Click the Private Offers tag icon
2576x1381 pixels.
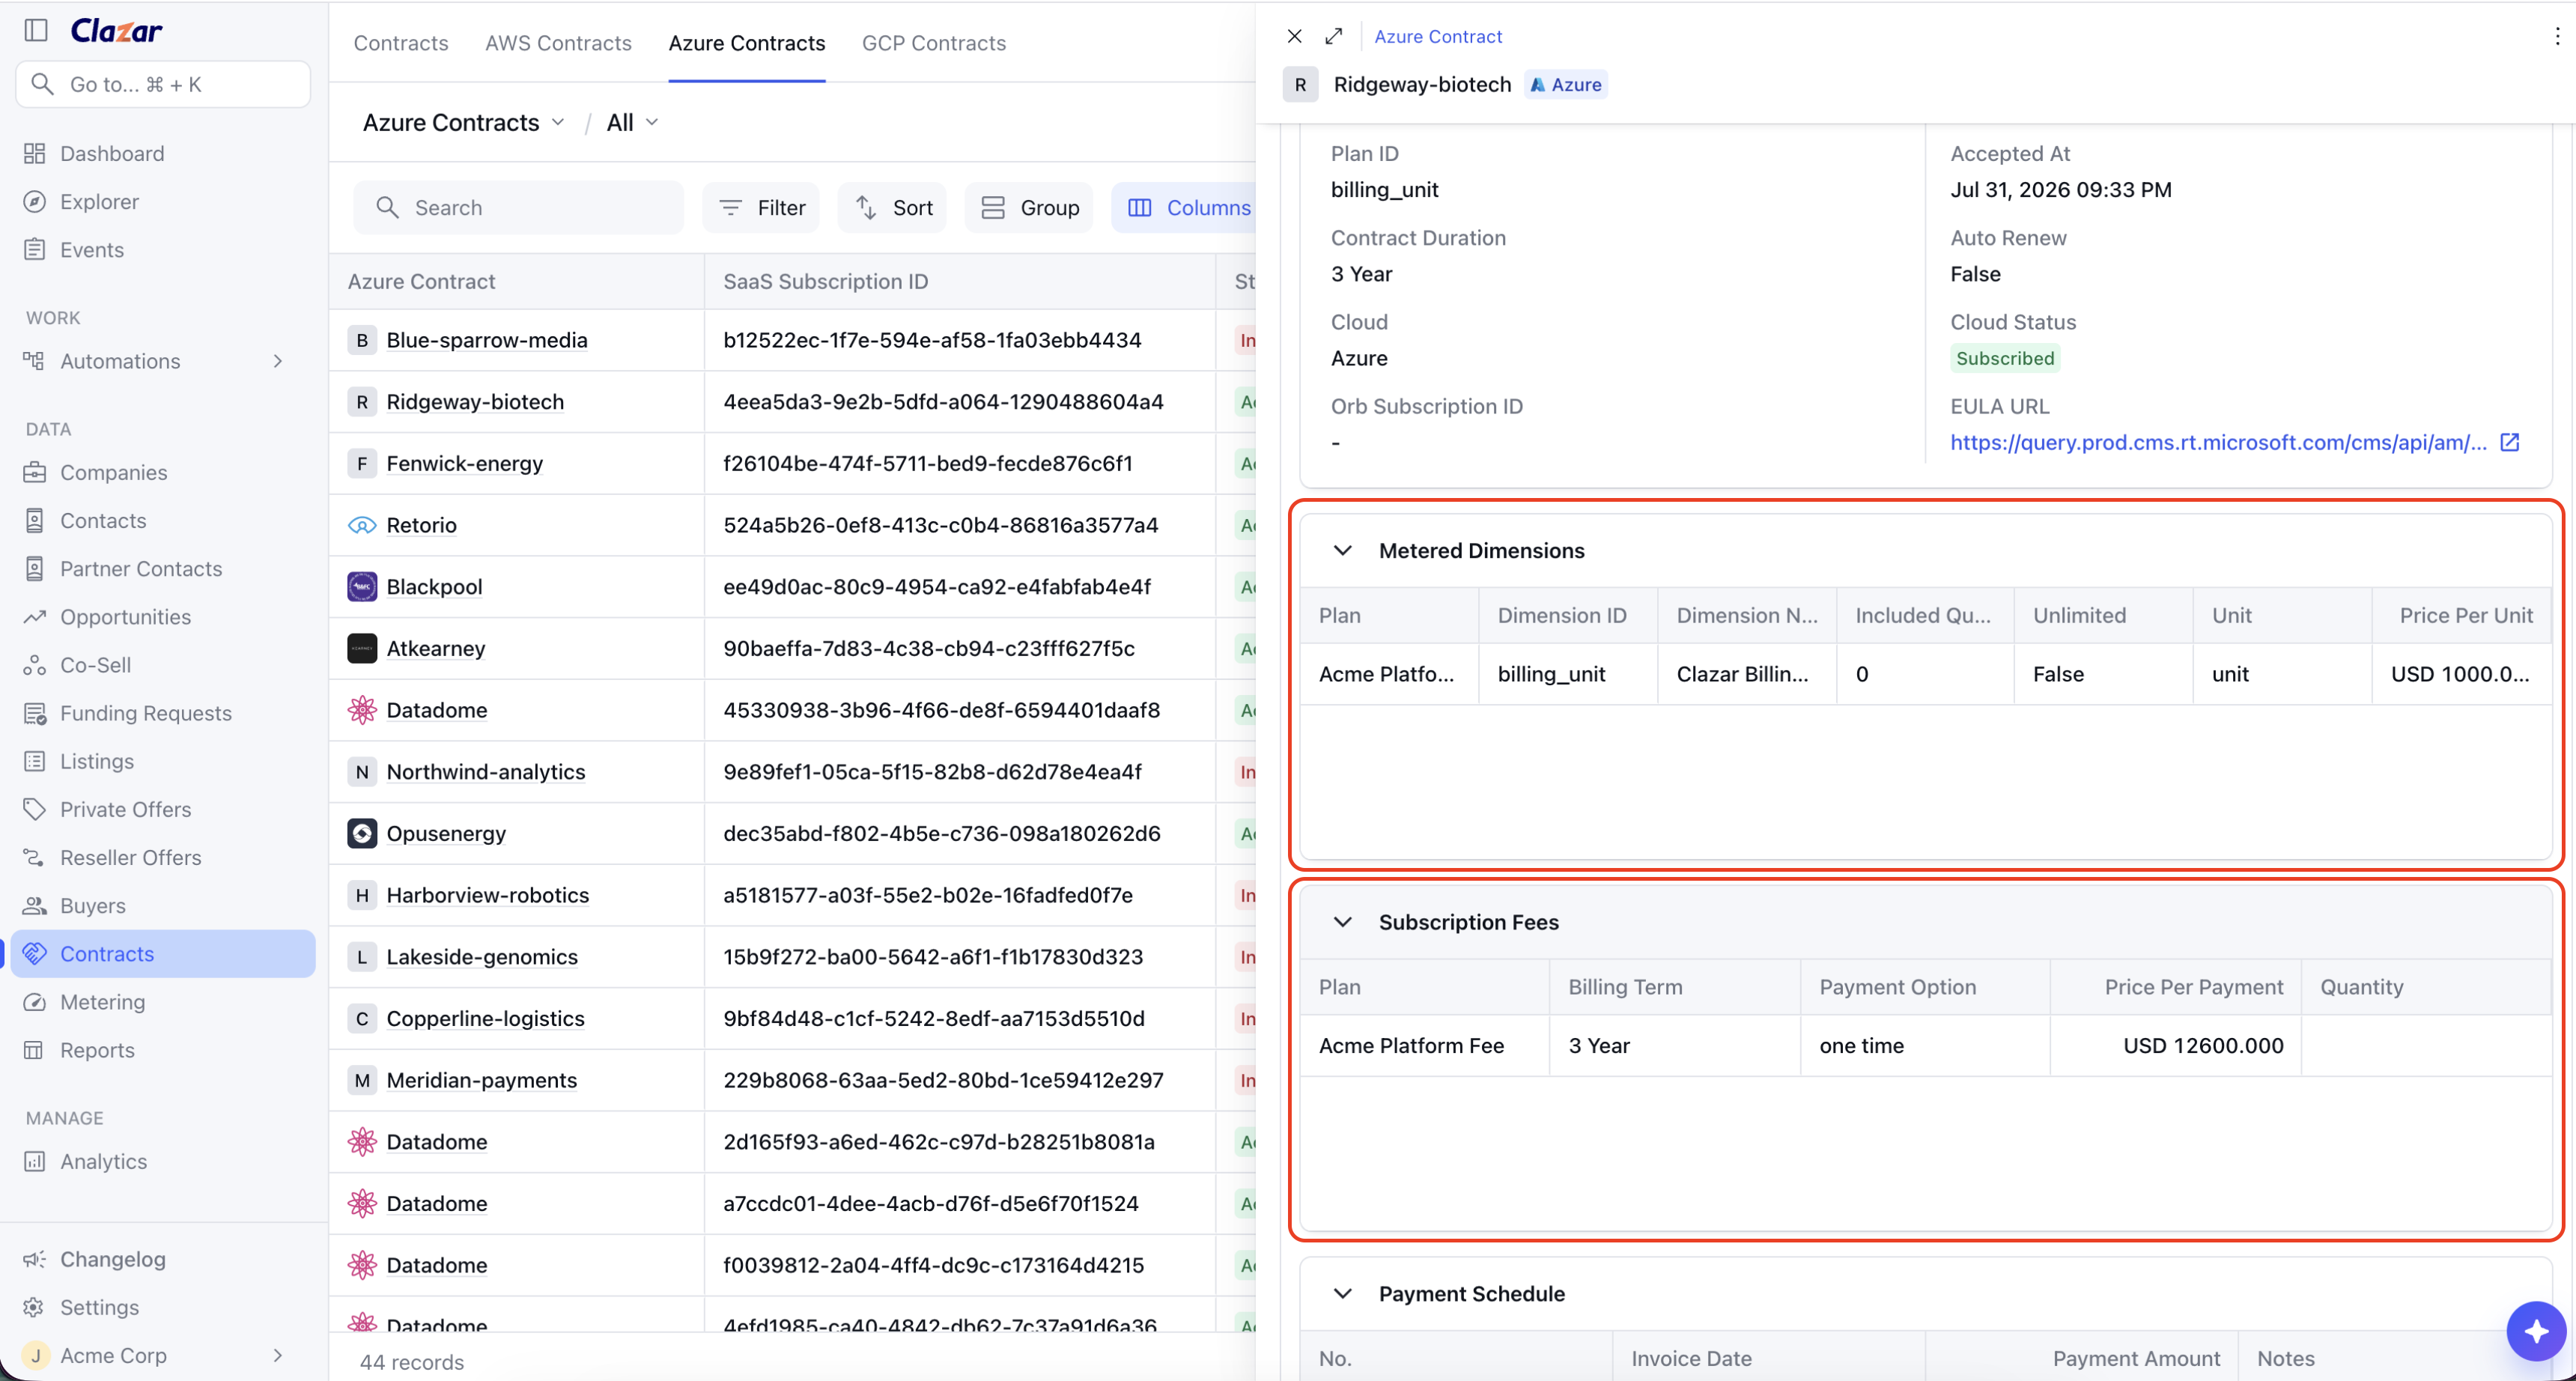coord(35,809)
